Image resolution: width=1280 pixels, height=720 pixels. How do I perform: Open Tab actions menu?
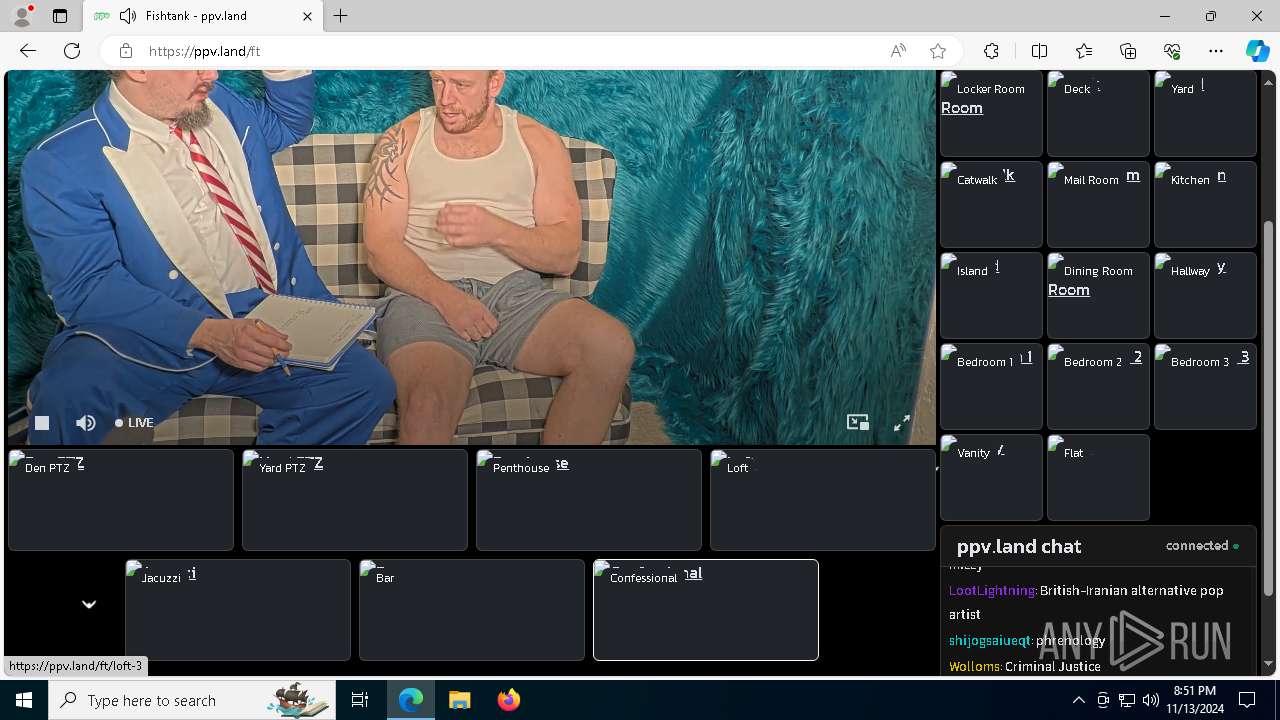60,16
